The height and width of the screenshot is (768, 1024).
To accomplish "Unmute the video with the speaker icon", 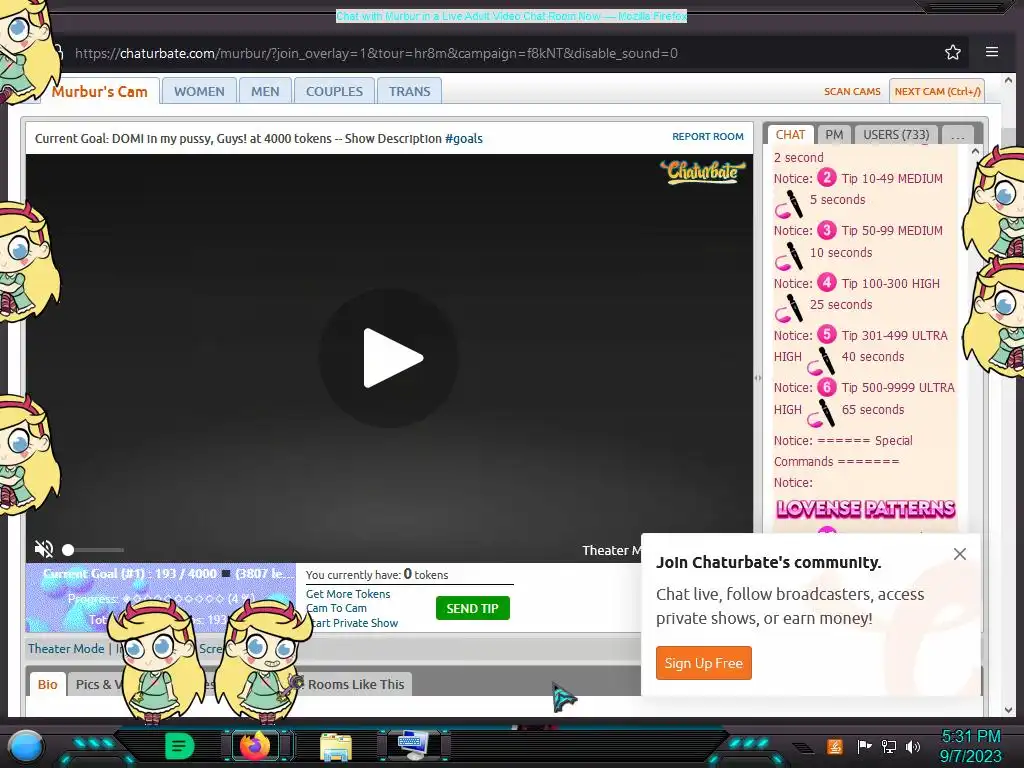I will pyautogui.click(x=44, y=549).
